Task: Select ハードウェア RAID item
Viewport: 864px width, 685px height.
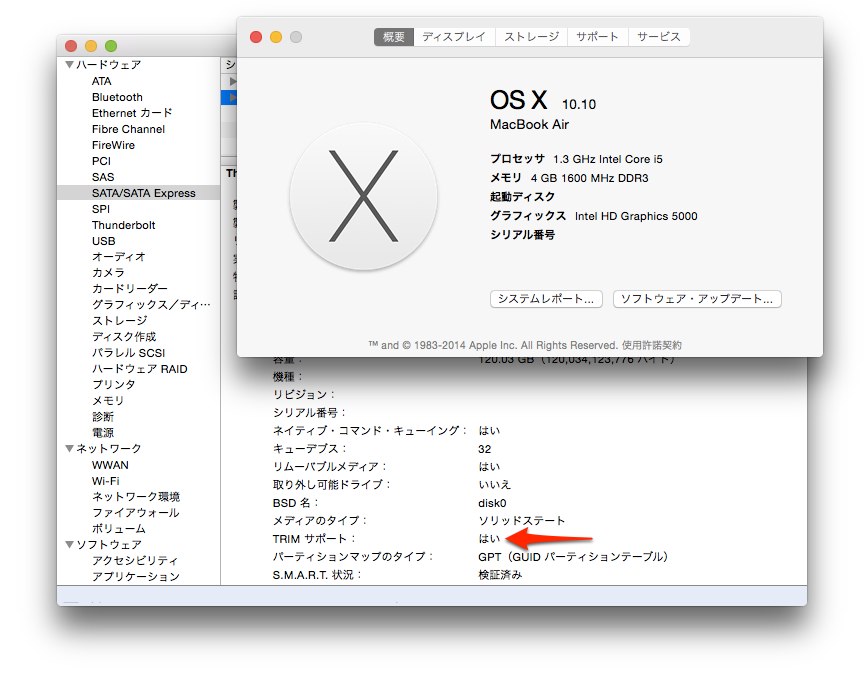Action: click(x=139, y=369)
